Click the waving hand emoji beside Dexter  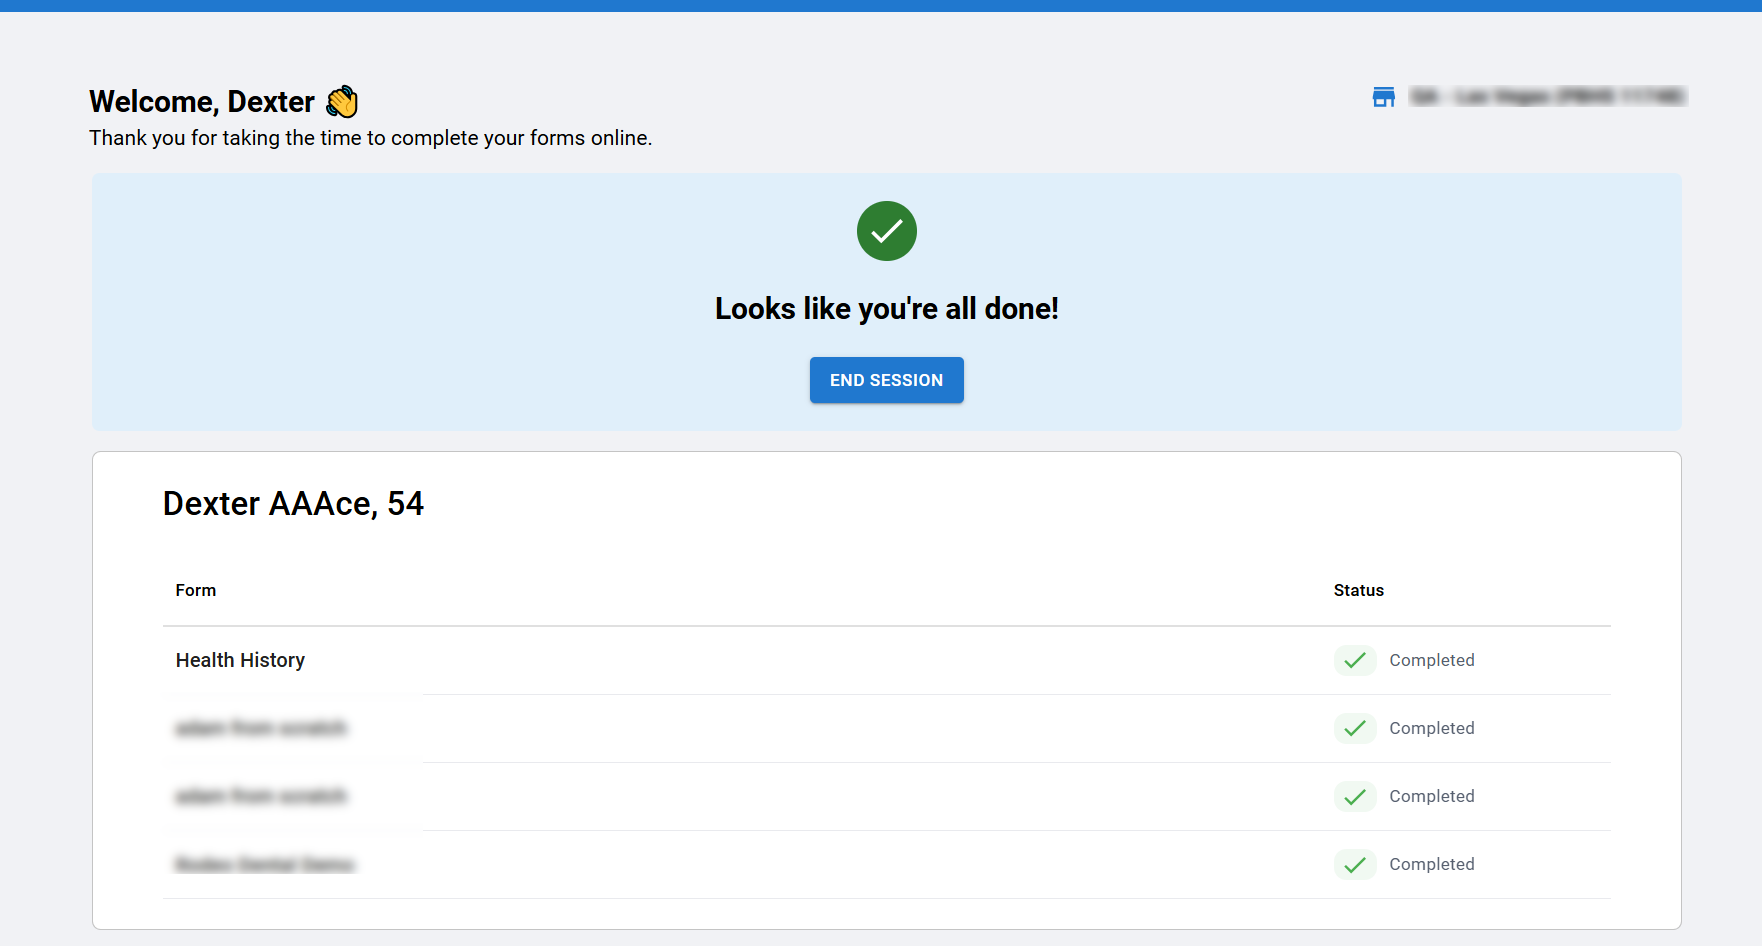point(342,102)
